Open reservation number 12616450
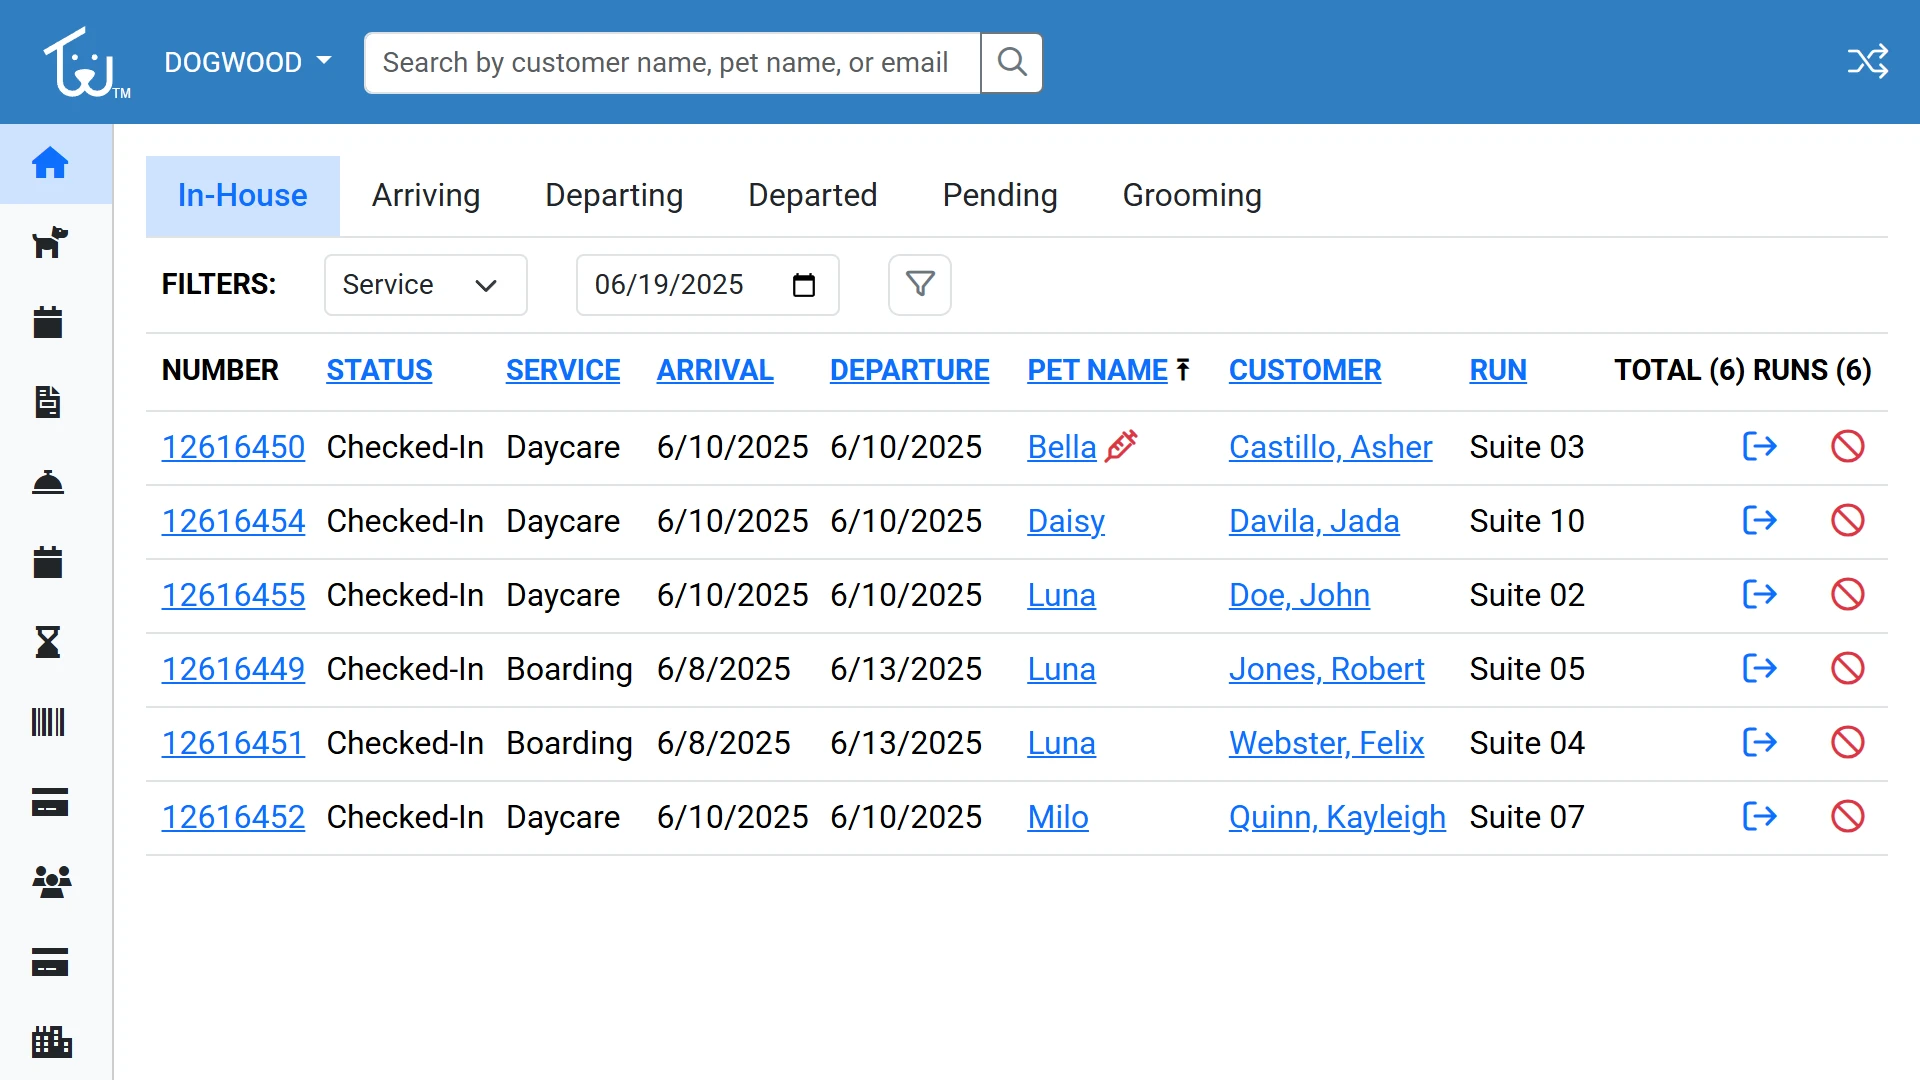 pos(233,447)
